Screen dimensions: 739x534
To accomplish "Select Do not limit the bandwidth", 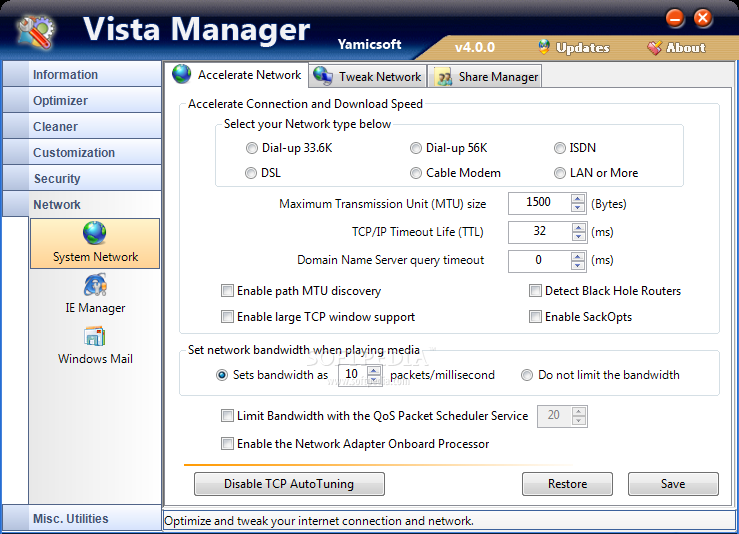I will pyautogui.click(x=527, y=375).
